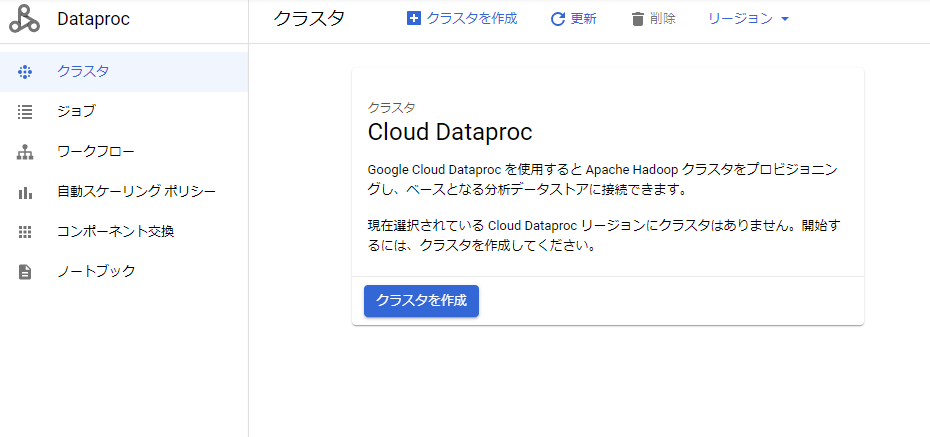Click the クラスタ sidebar icon
930x437 pixels.
point(25,72)
